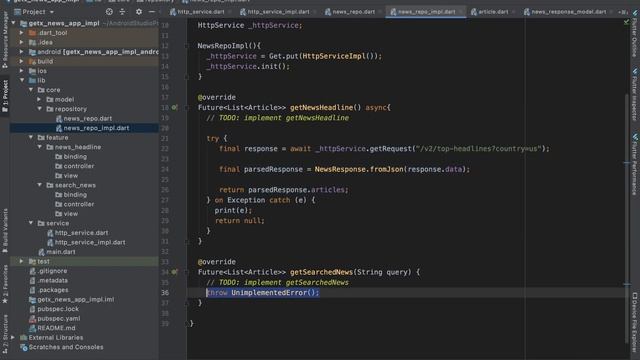
Task: Collapse the core folder
Action: tap(31, 90)
